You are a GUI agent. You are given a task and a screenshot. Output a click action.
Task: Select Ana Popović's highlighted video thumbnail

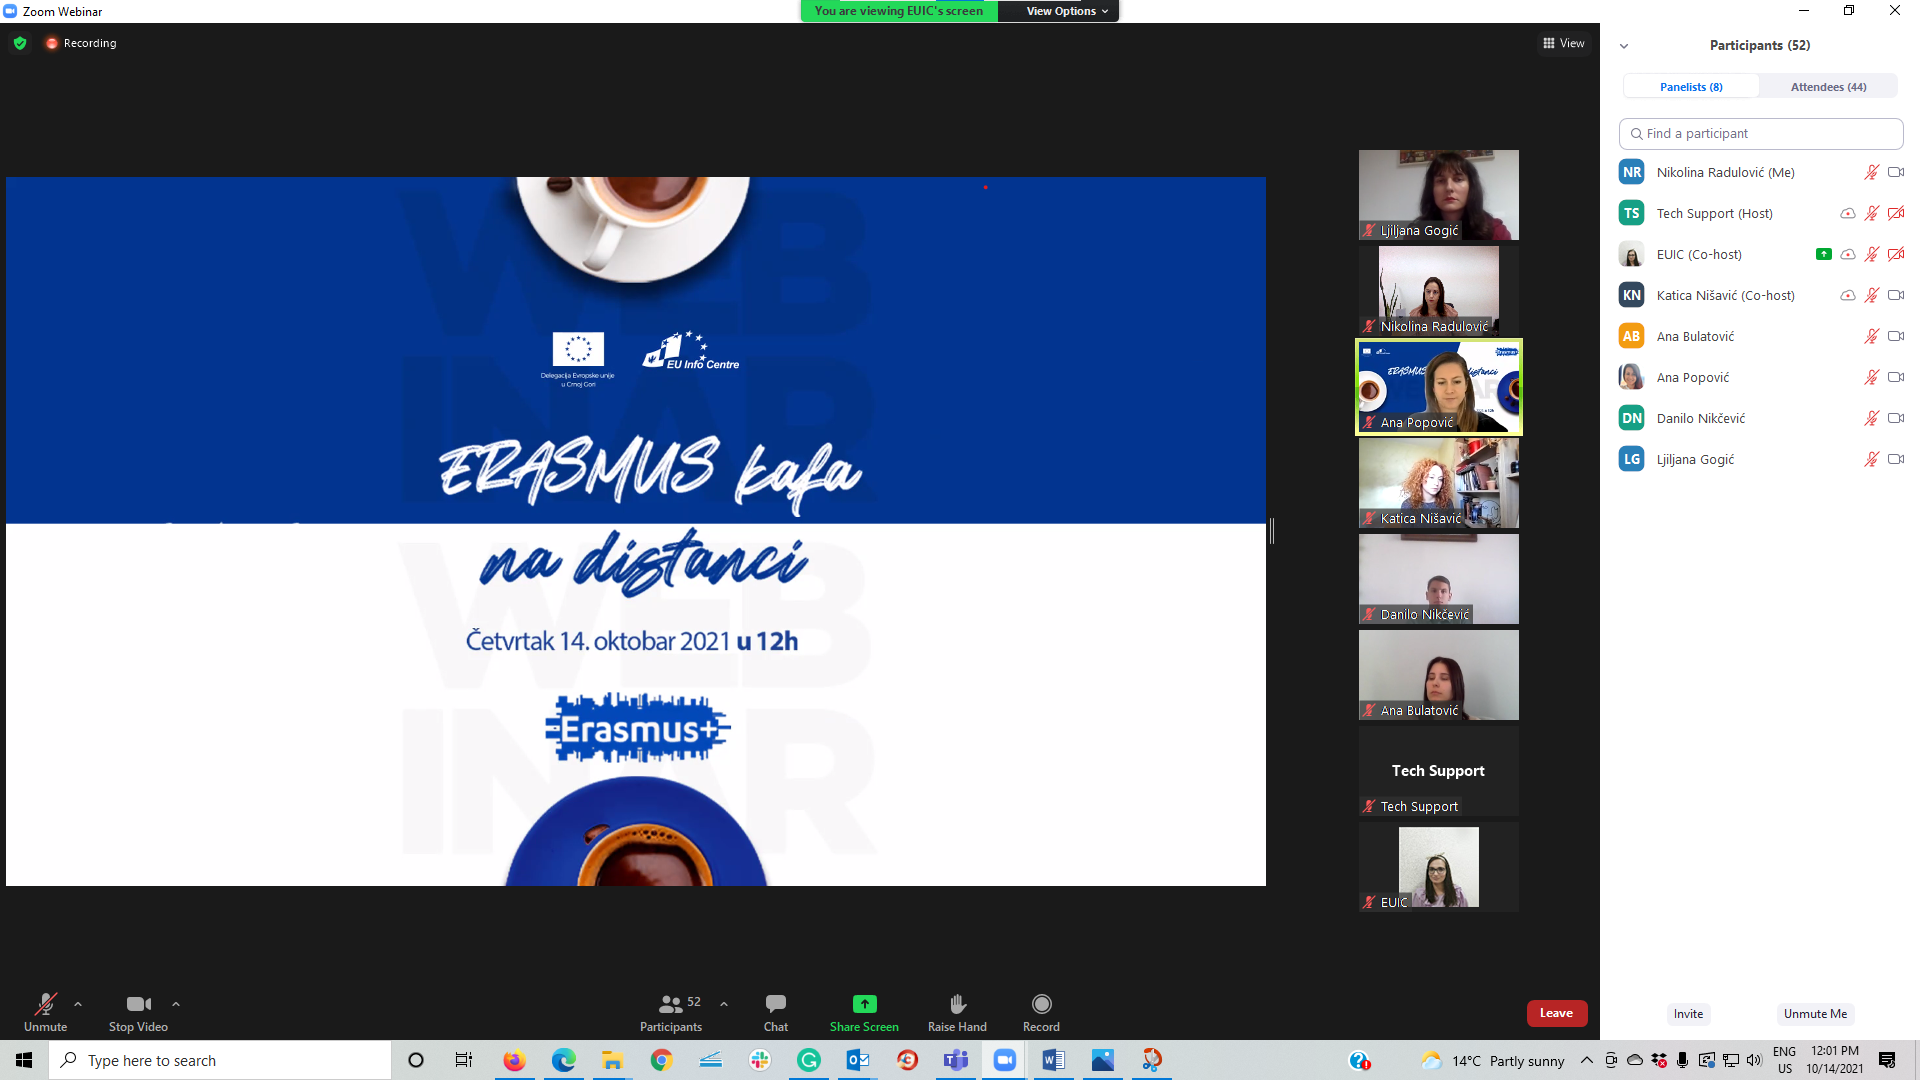(1438, 387)
